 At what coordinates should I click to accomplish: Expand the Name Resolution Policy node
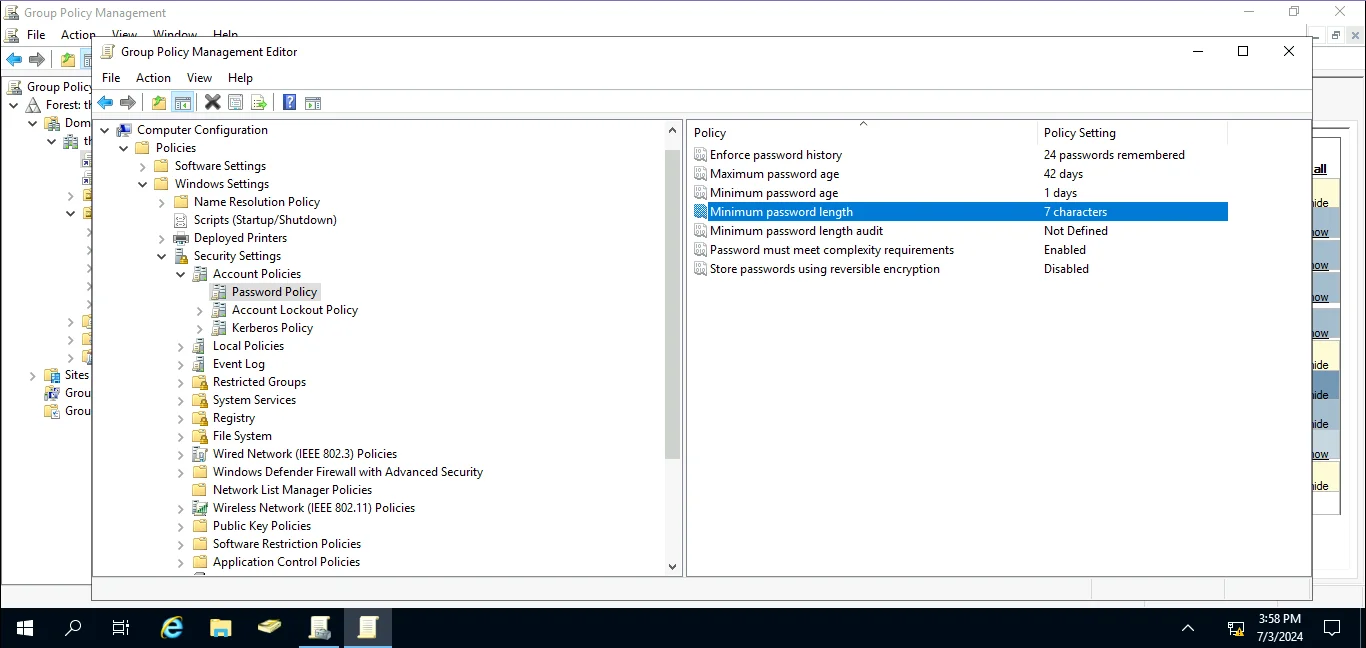click(x=161, y=202)
